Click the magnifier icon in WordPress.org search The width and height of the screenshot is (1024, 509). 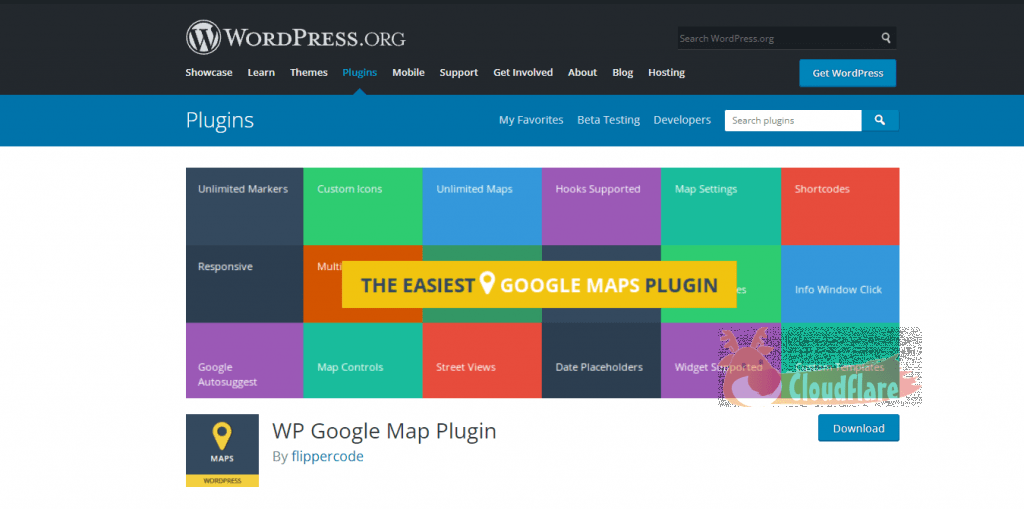pos(886,38)
